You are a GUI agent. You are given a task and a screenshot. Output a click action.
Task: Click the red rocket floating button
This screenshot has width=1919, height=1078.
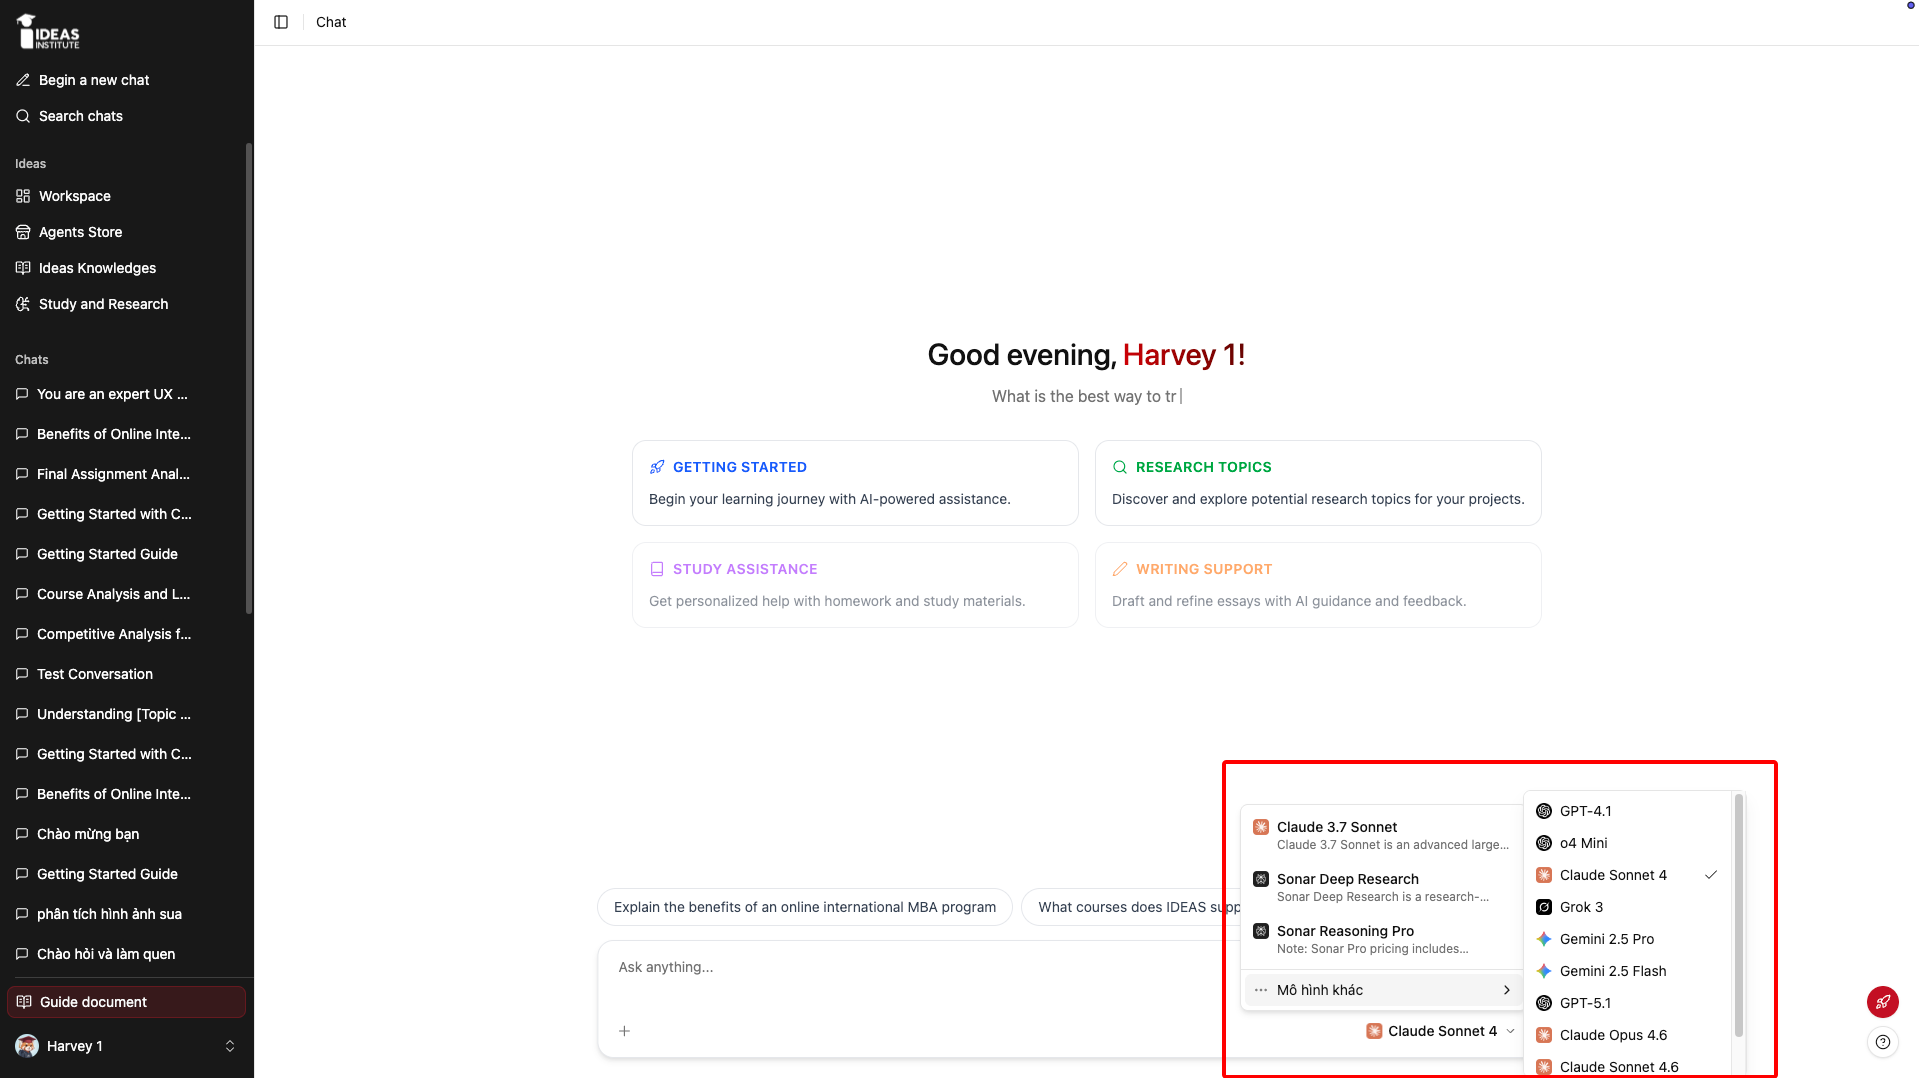pos(1883,1002)
